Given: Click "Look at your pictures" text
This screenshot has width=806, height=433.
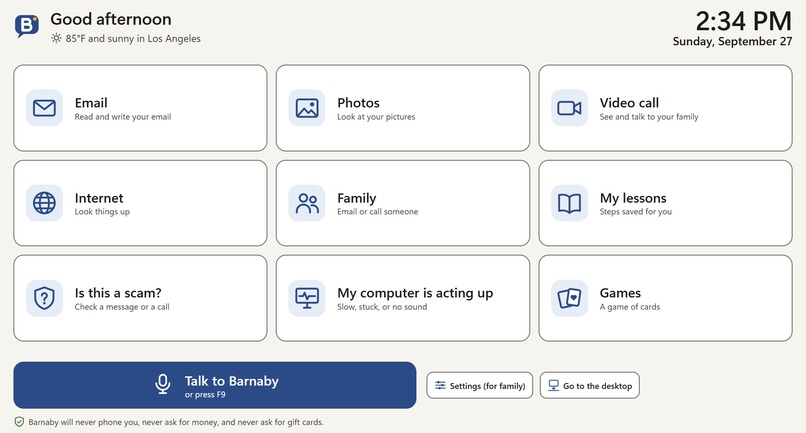Looking at the screenshot, I should 376,117.
